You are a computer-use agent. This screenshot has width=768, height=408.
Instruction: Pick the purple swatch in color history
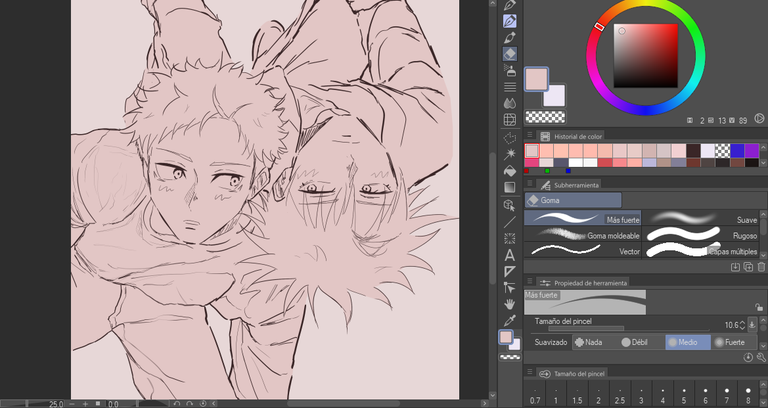(752, 150)
